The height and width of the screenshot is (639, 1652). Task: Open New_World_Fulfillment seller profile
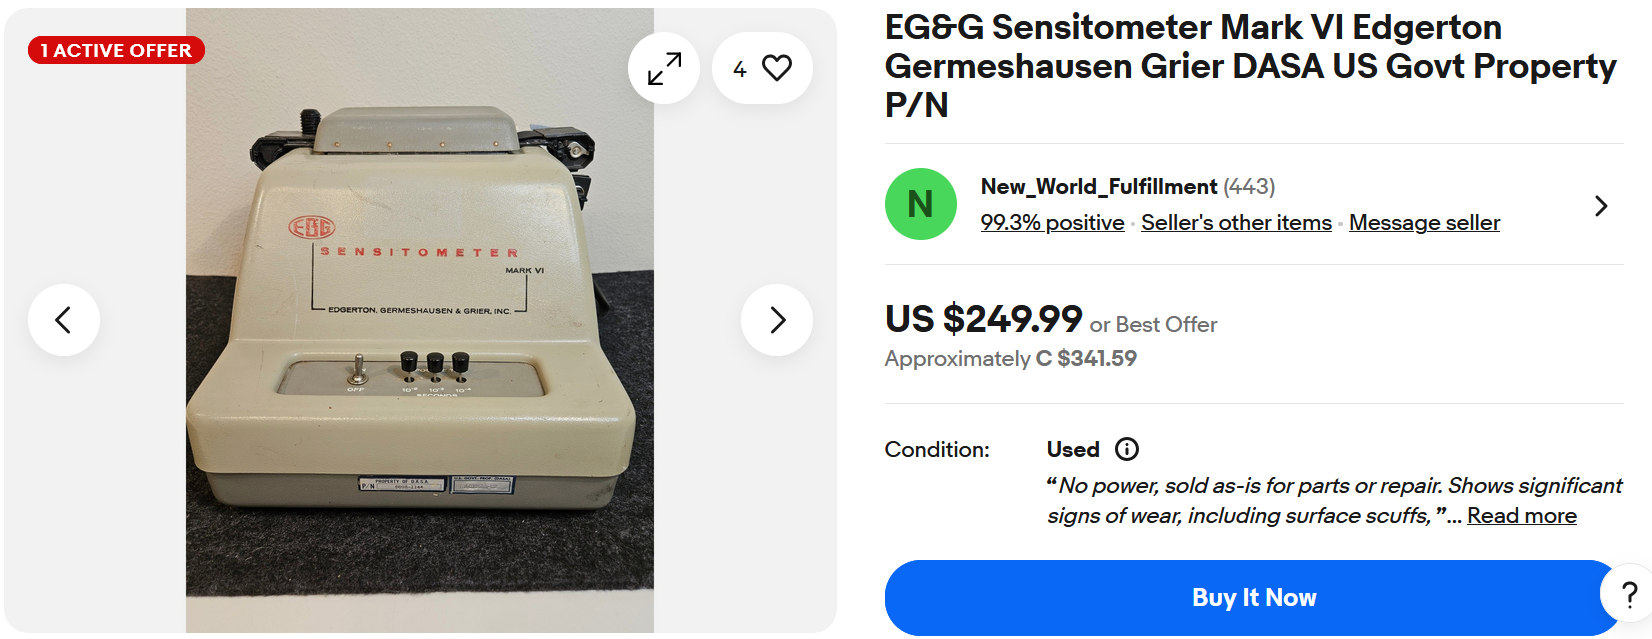pos(1098,187)
